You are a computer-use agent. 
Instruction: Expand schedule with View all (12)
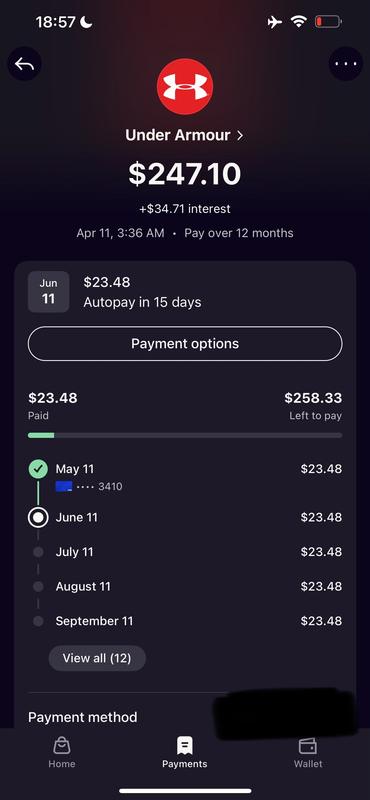pos(97,658)
